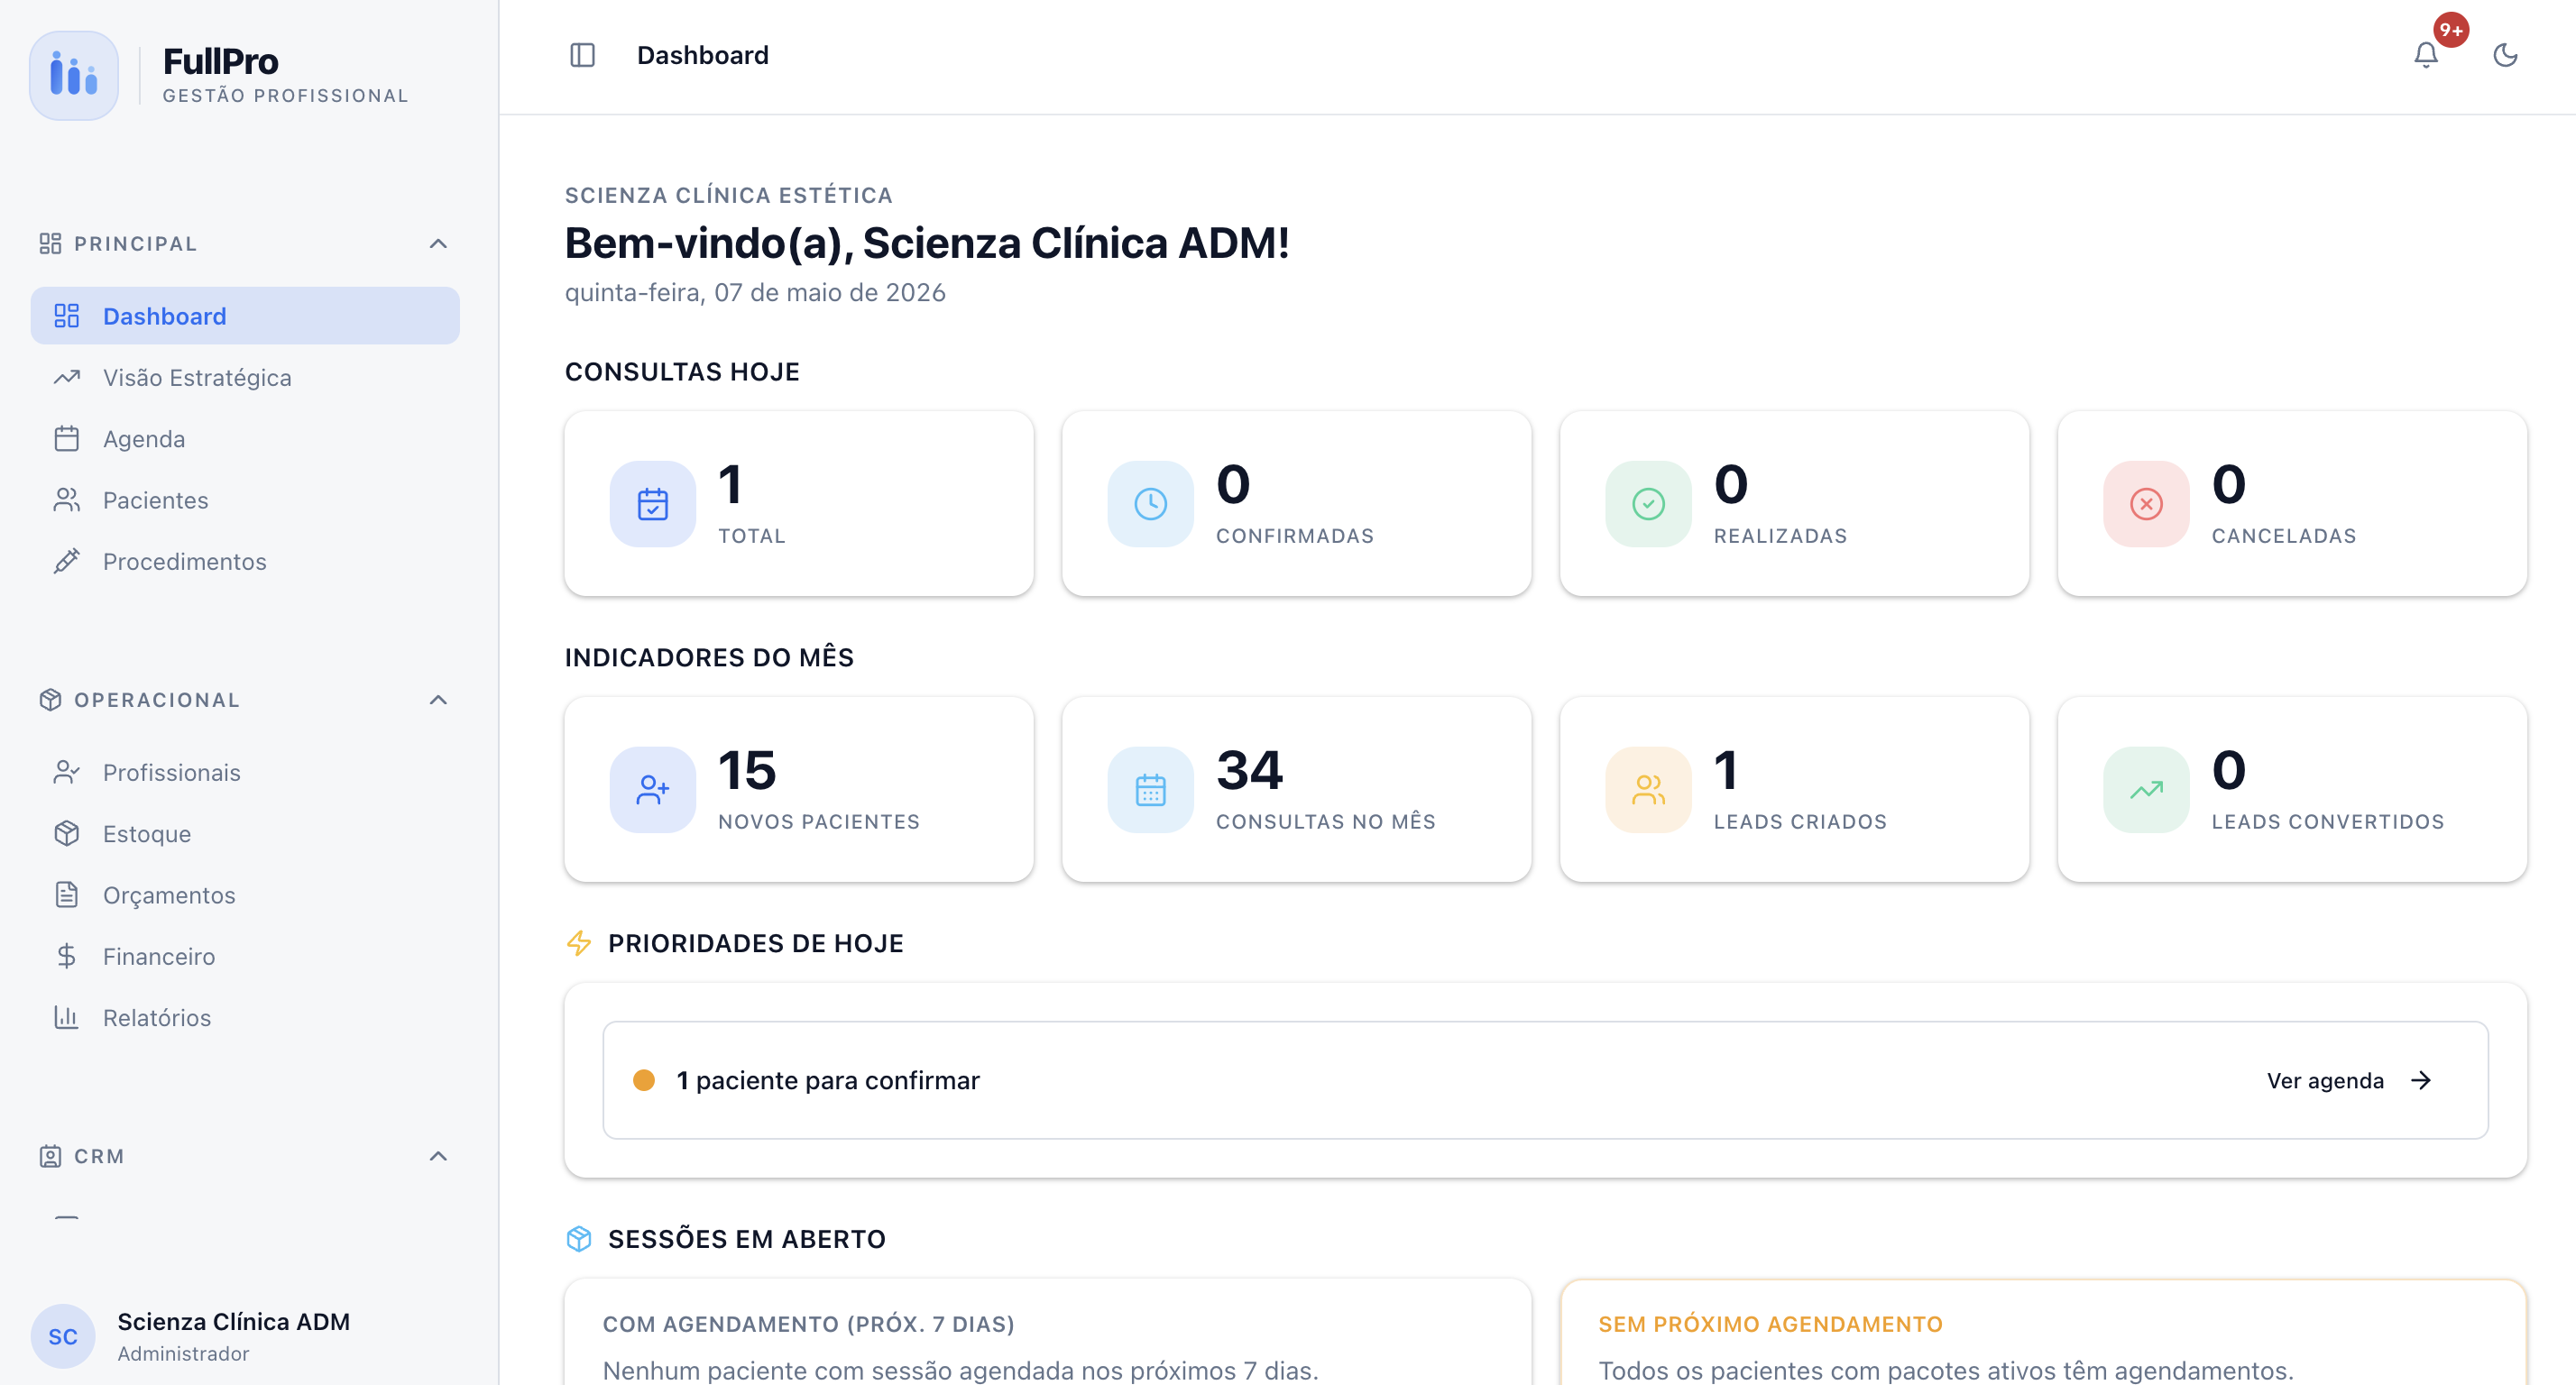The height and width of the screenshot is (1385, 2576).
Task: Open the Scienza Clínica ADM profile name
Action: 234,1322
